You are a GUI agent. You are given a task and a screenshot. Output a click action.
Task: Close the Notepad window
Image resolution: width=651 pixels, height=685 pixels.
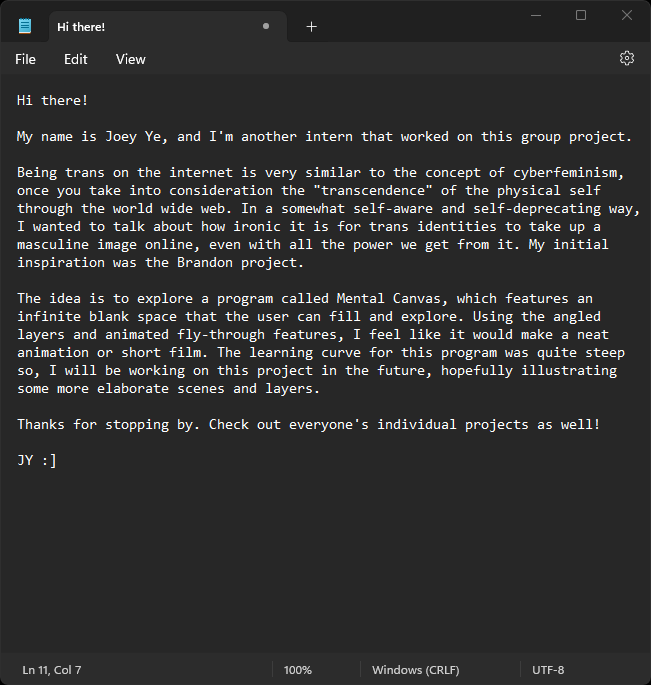627,15
